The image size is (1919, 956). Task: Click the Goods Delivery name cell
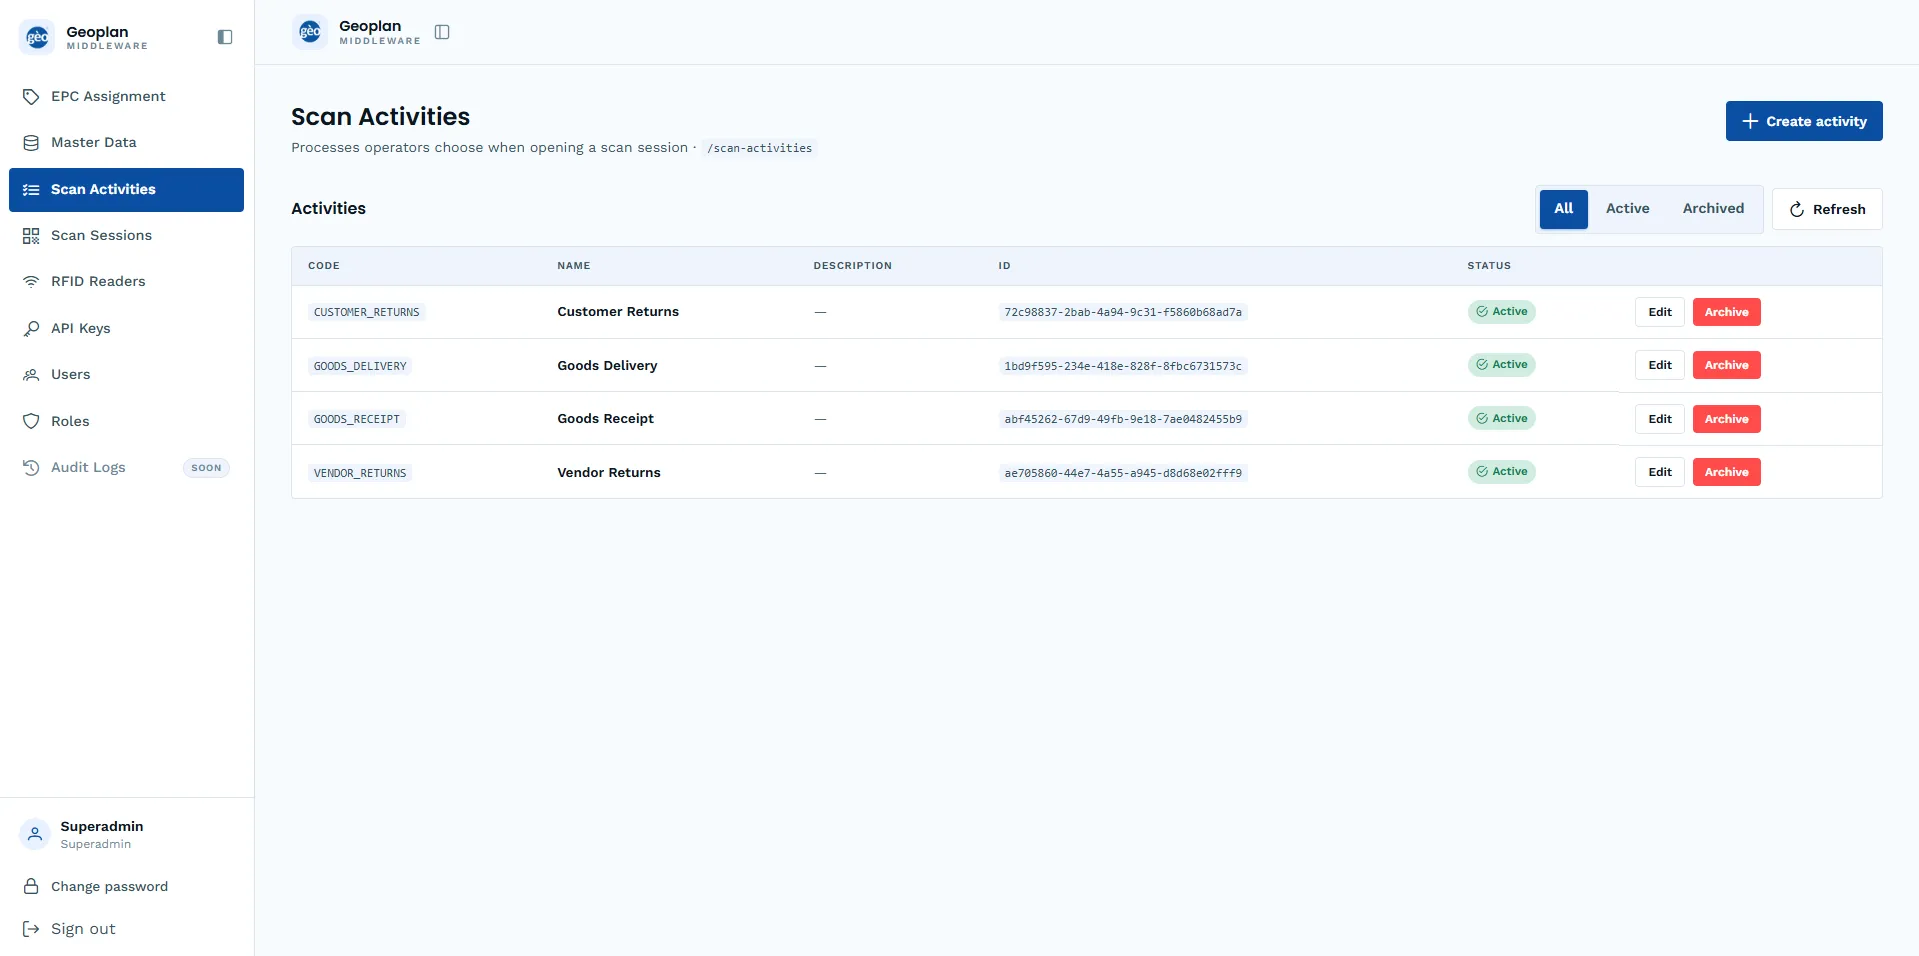click(x=607, y=365)
